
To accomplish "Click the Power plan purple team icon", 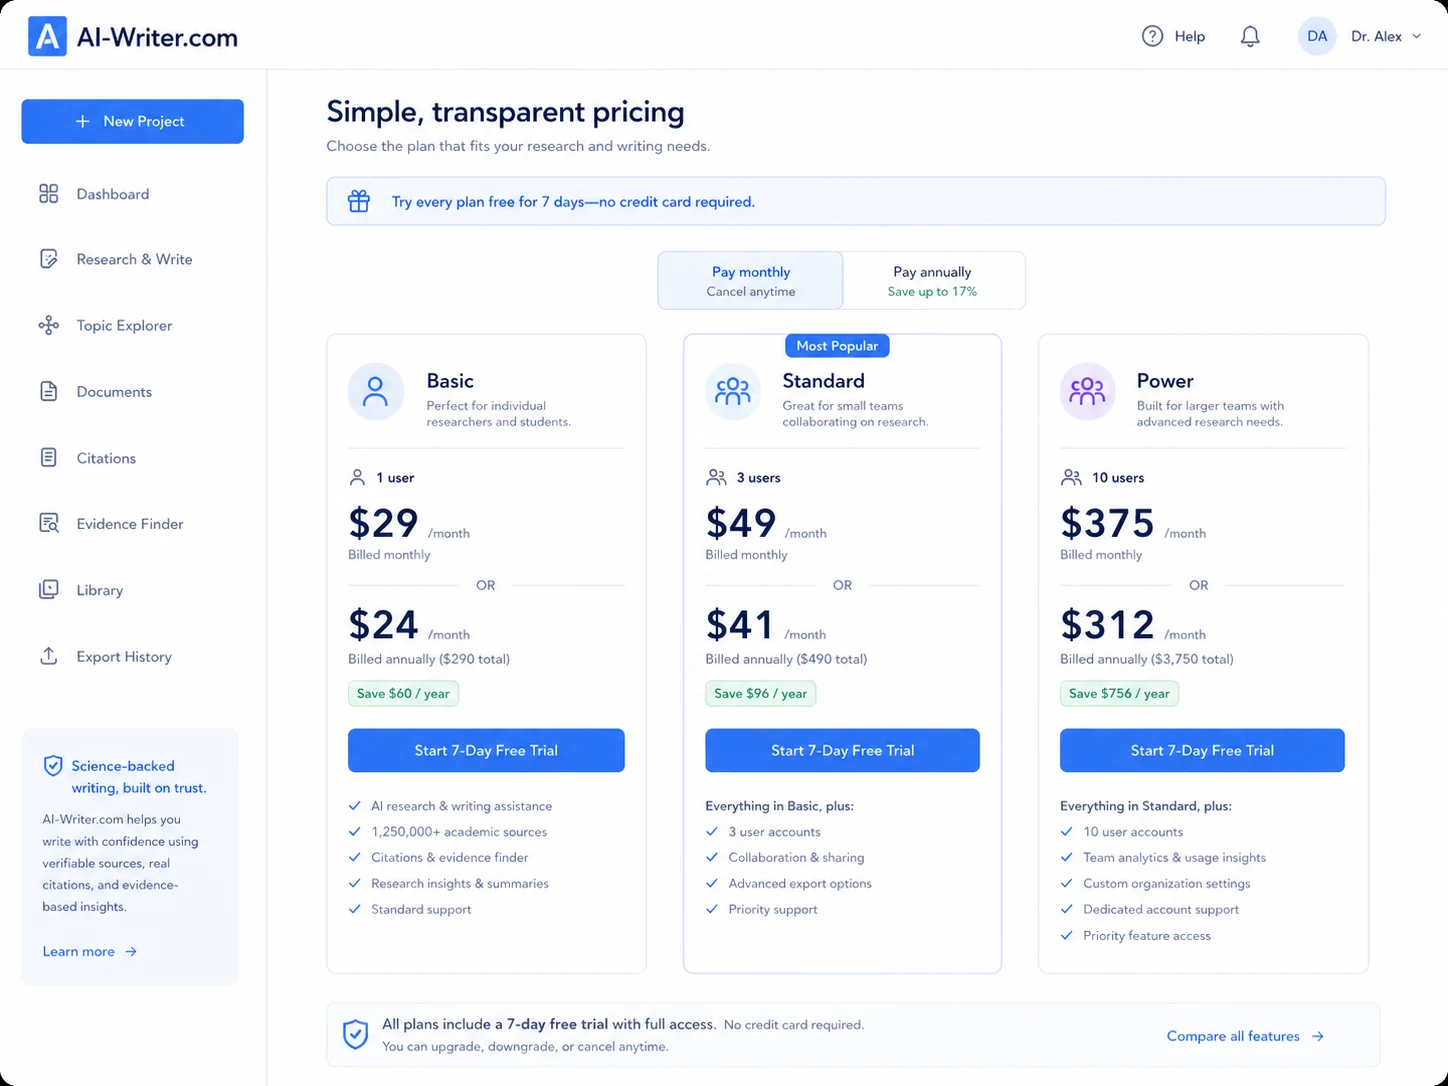I will coord(1088,391).
